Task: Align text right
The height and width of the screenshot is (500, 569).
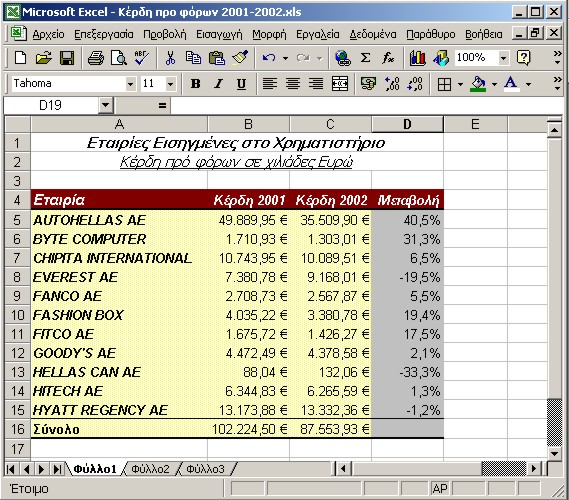Action: [x=316, y=84]
